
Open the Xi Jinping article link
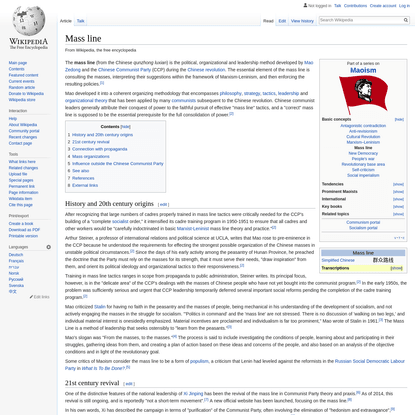[193, 394]
